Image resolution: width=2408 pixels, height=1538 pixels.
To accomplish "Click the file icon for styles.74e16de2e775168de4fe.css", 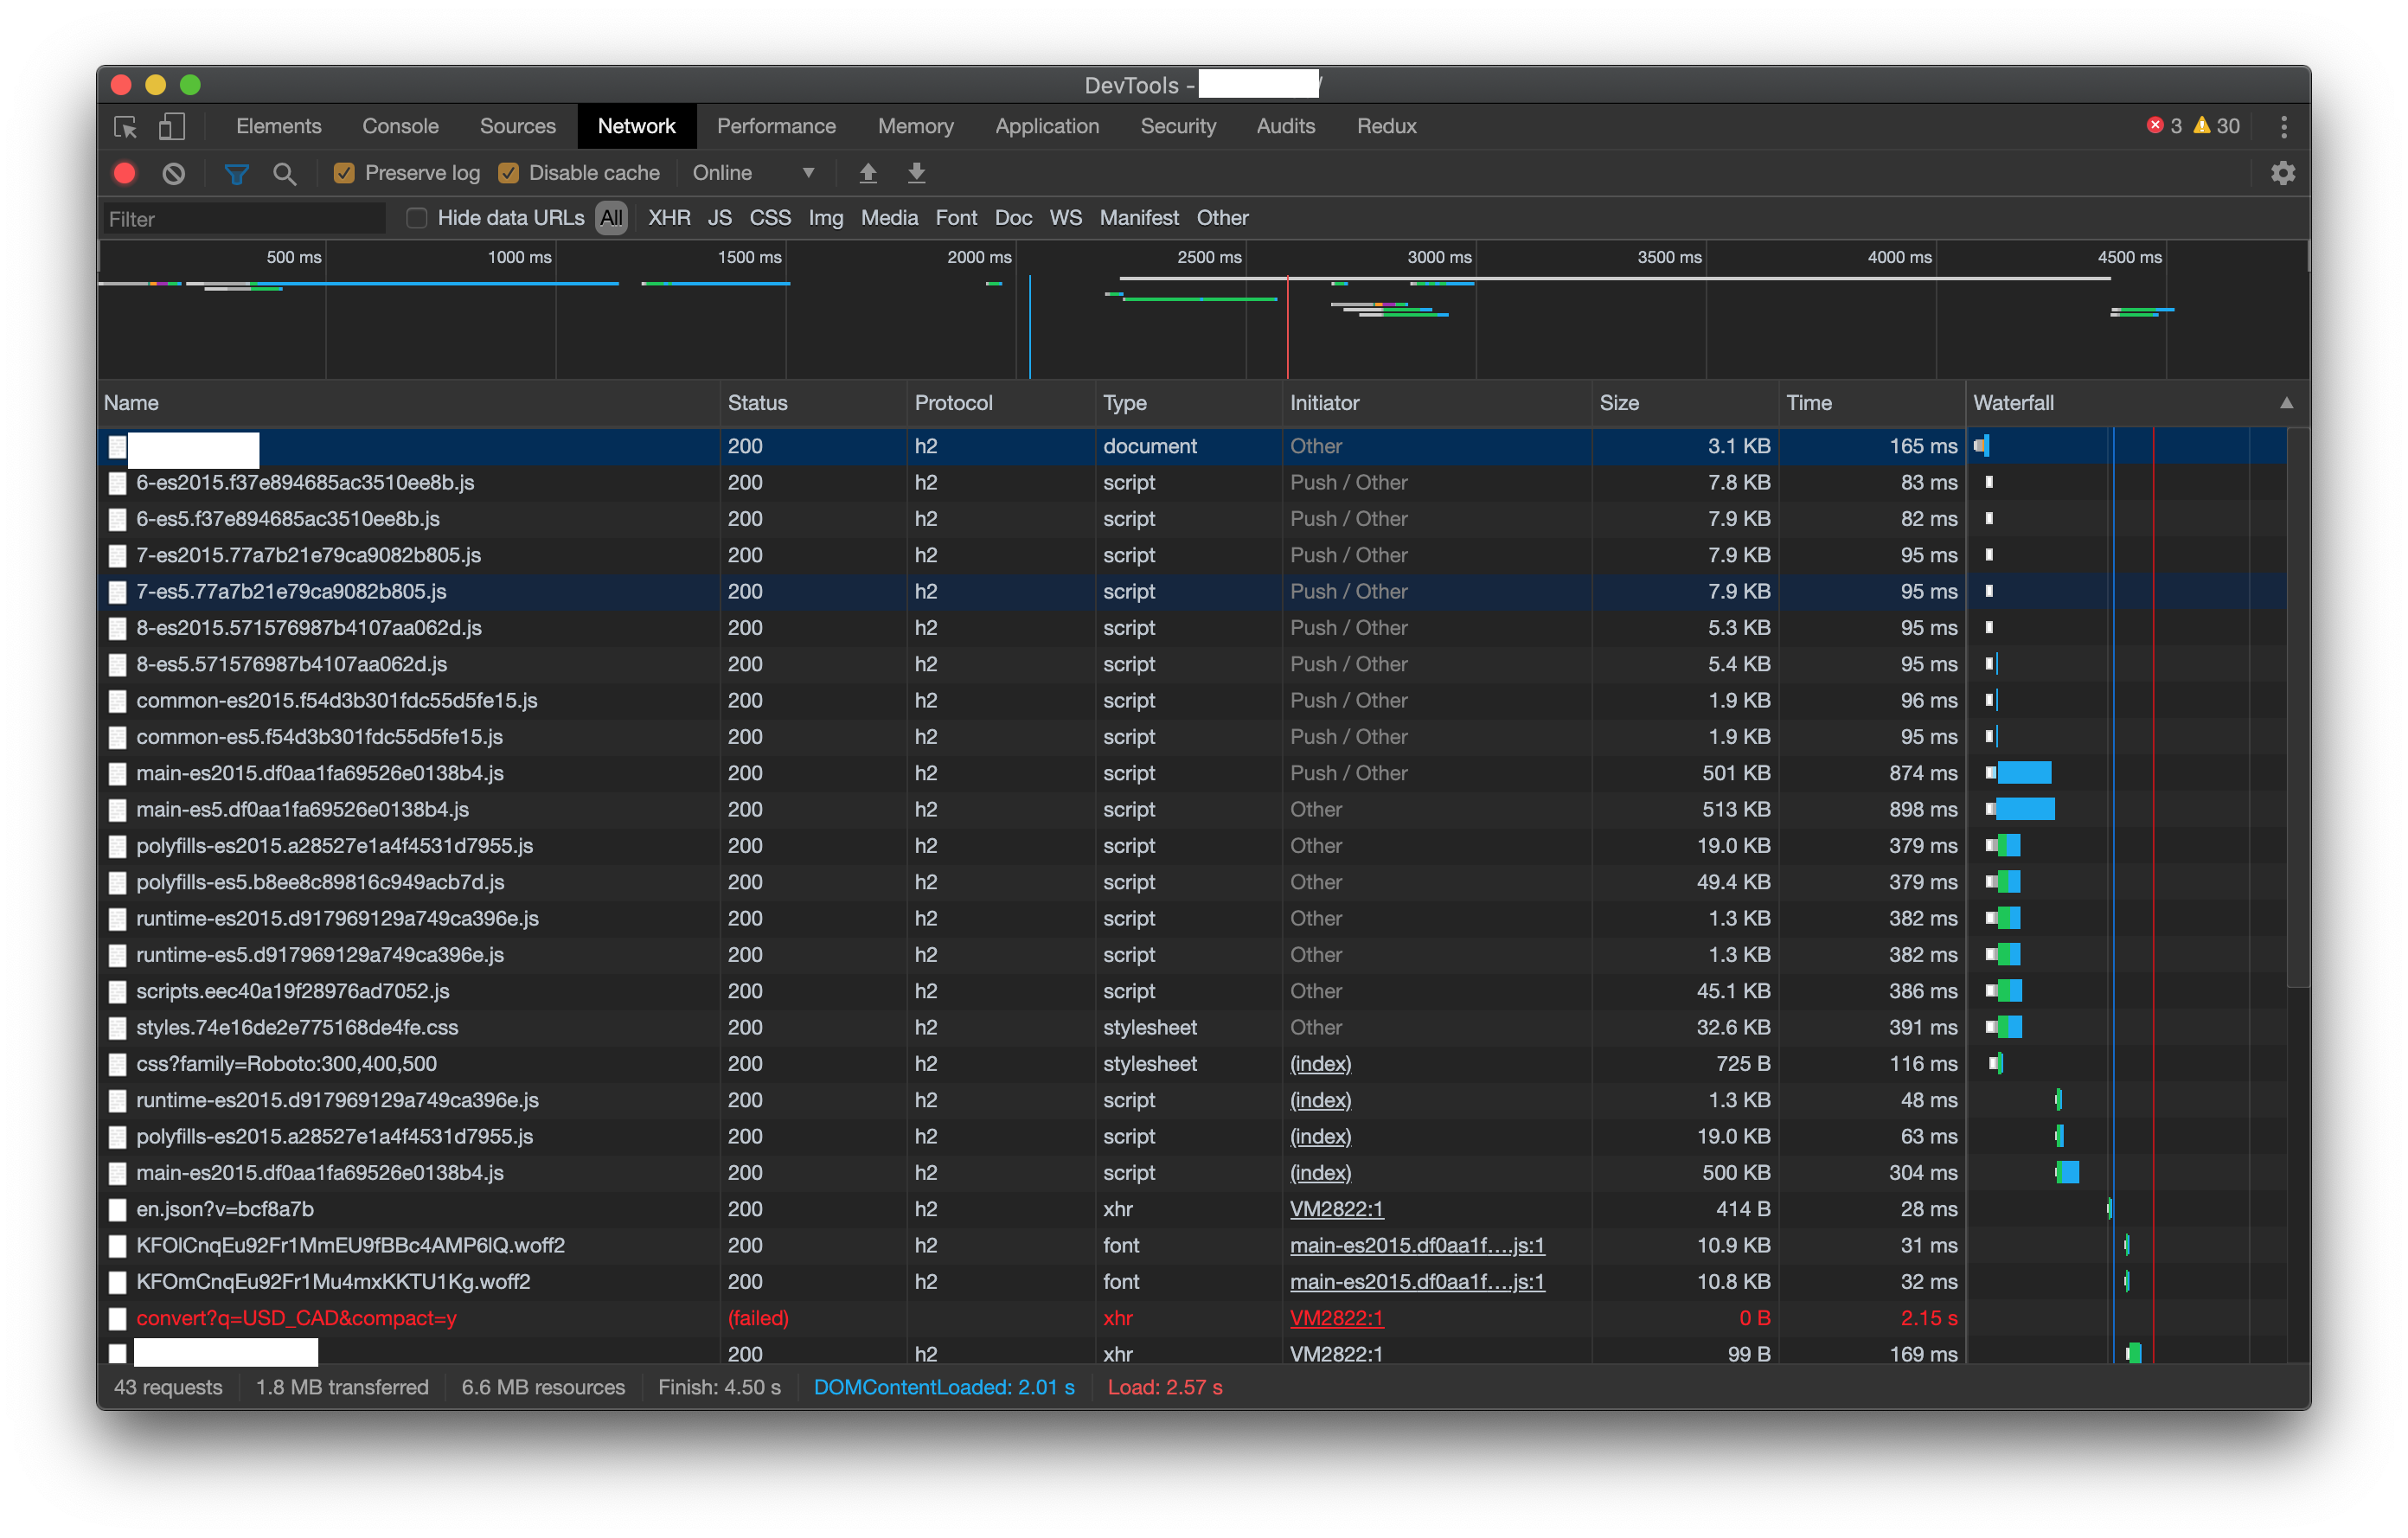I will click(118, 1028).
